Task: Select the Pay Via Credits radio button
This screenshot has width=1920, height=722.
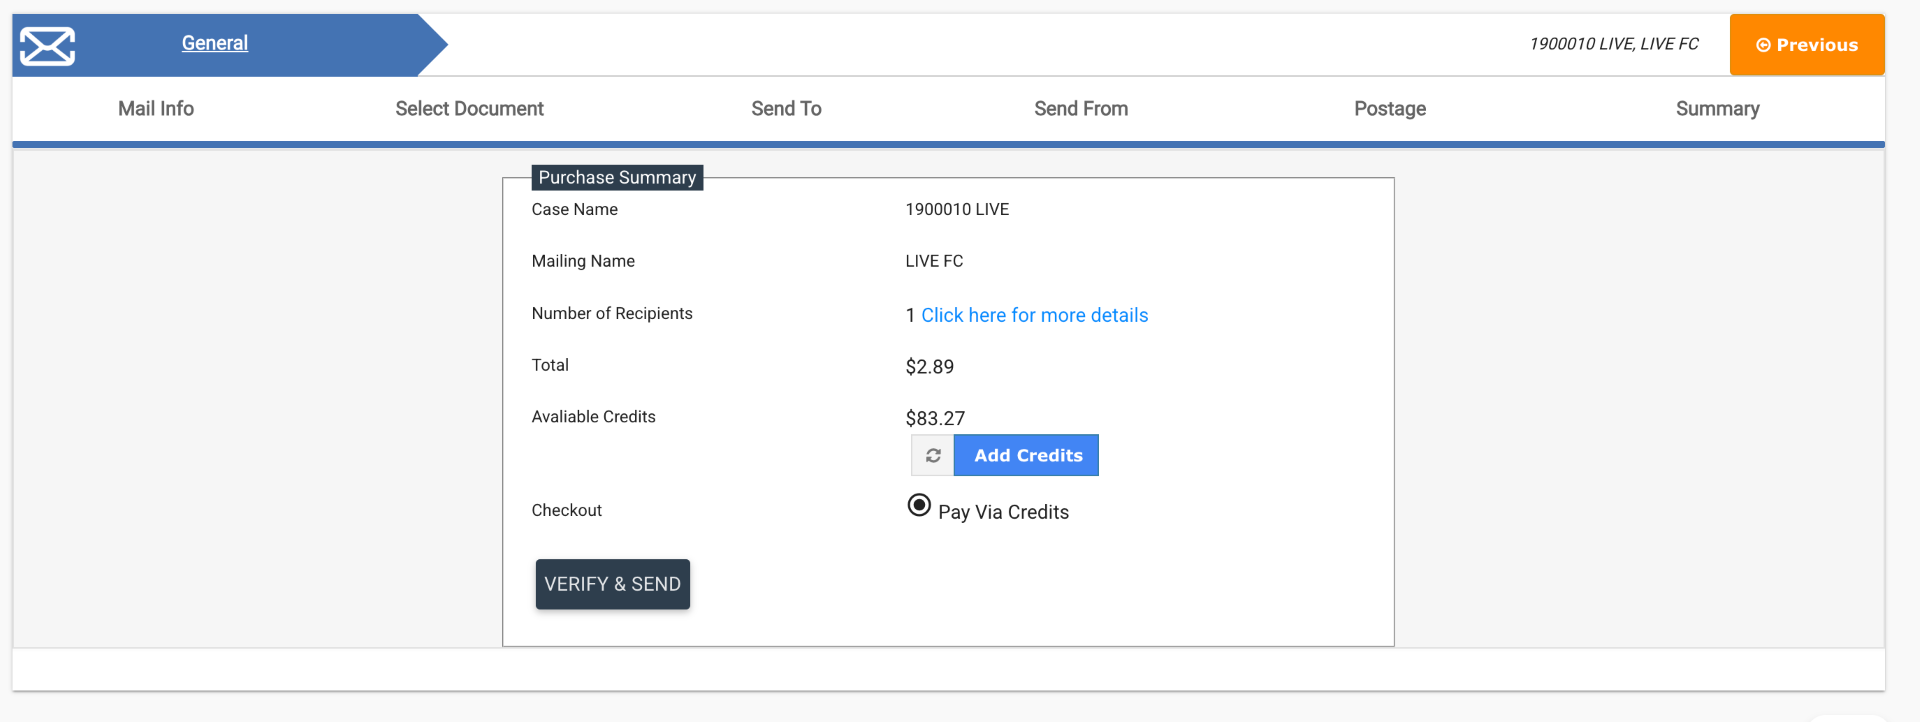Action: (x=919, y=506)
